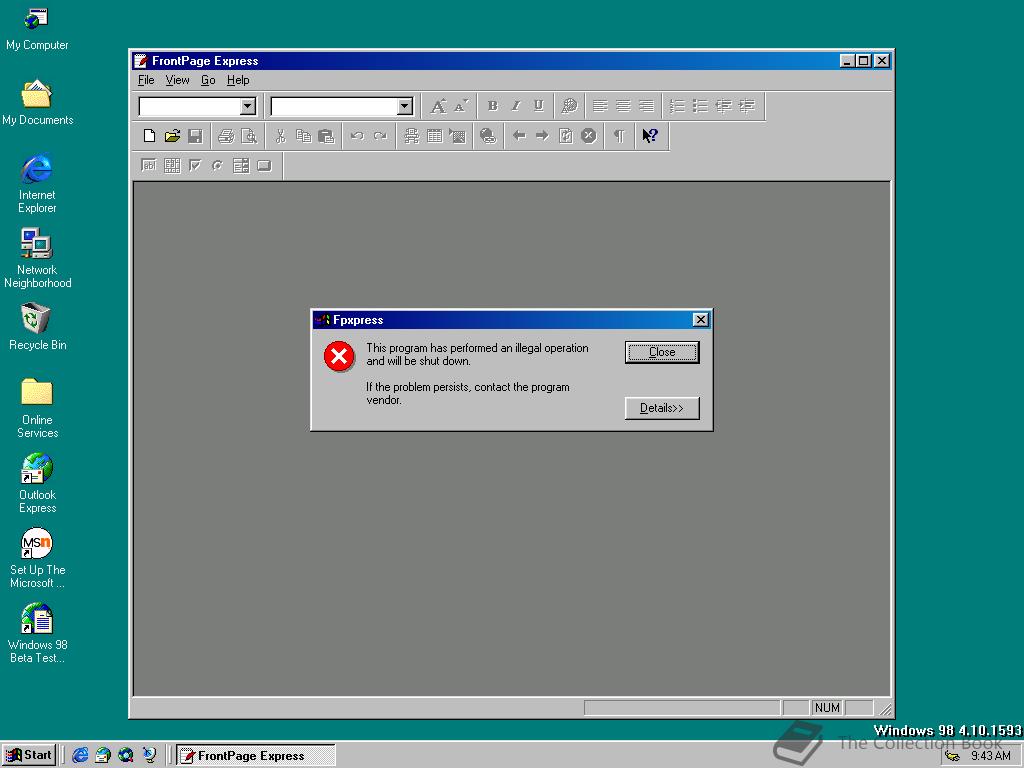The image size is (1024, 768).
Task: Click the Insert Table toolbar icon
Action: pos(434,136)
